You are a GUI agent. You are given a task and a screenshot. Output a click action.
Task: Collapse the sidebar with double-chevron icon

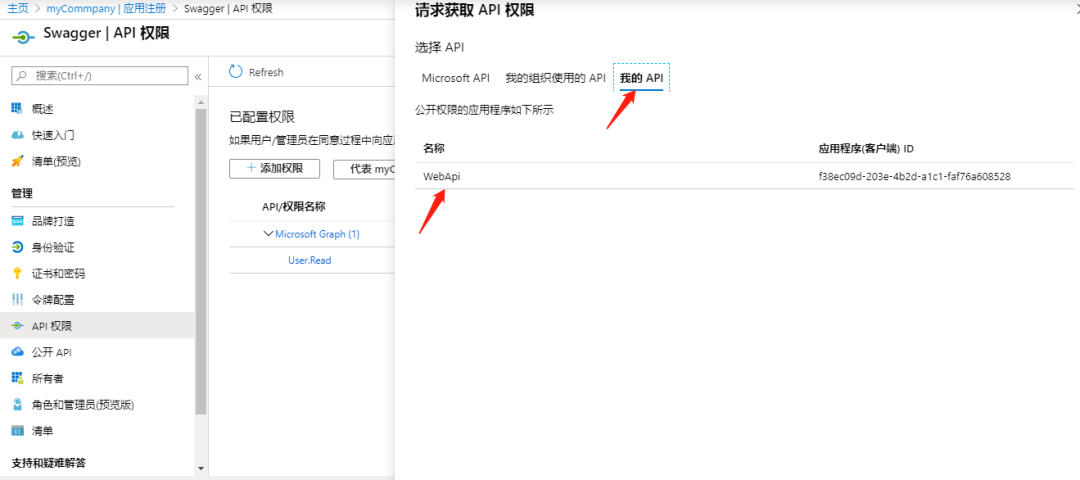point(198,76)
